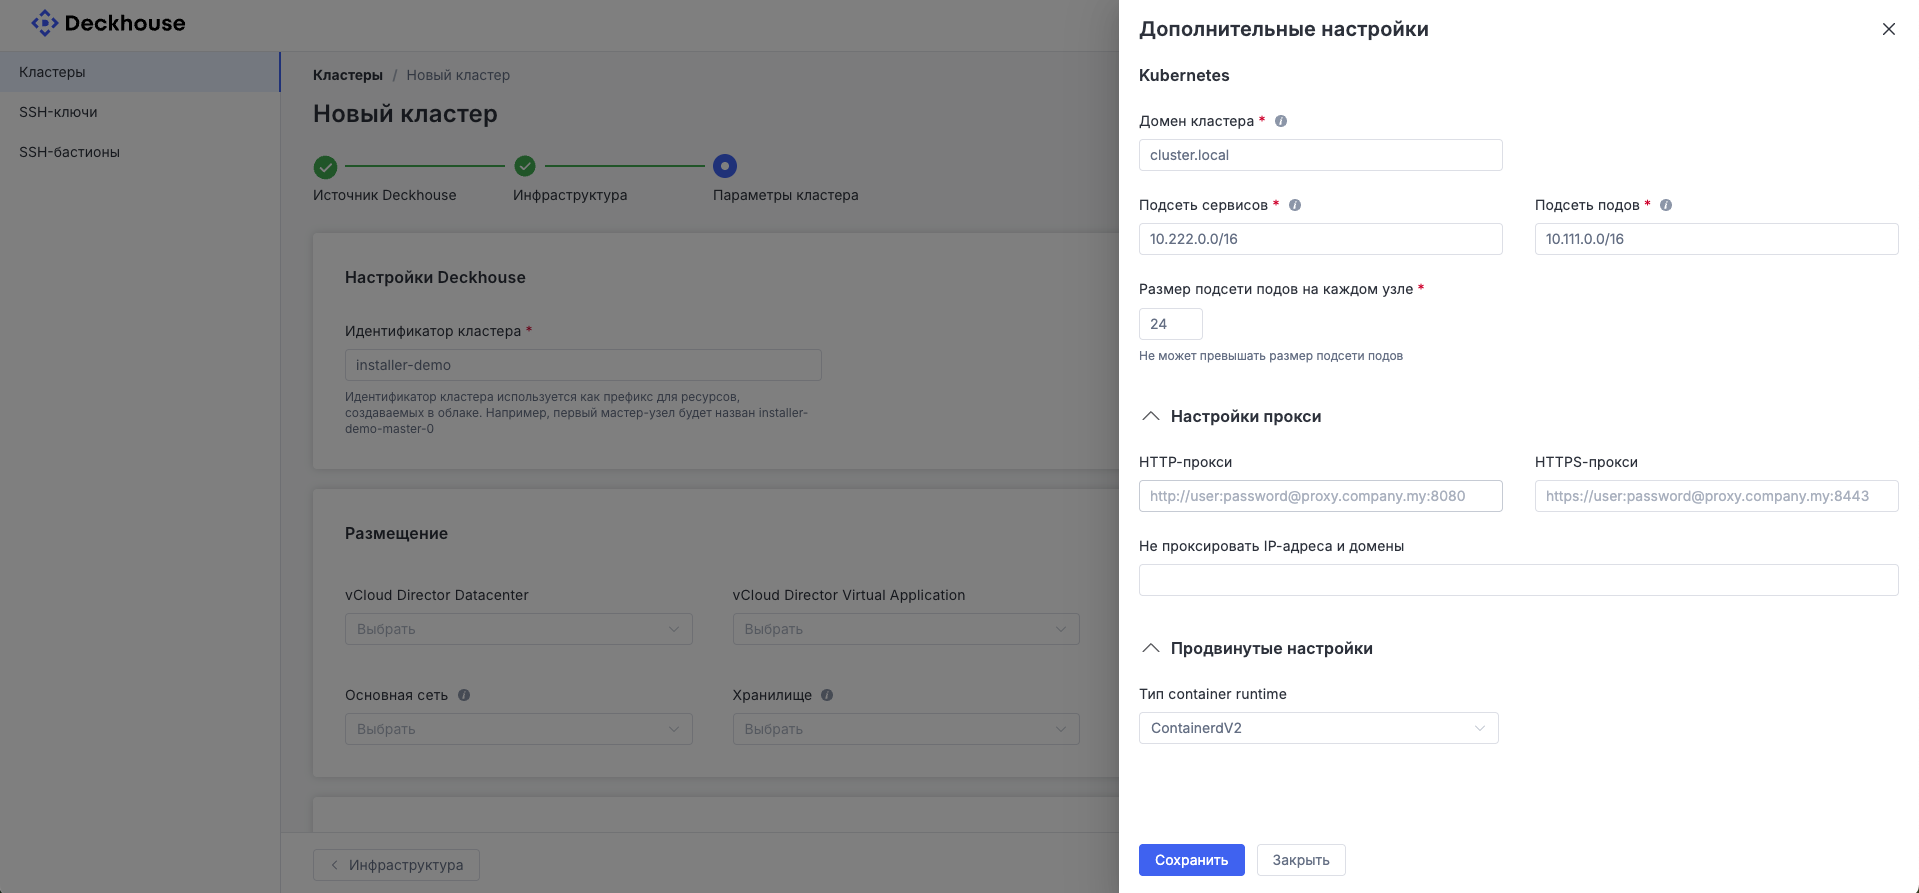Collapse the Продвинутые настройки section
This screenshot has width=1919, height=893.
coord(1151,648)
